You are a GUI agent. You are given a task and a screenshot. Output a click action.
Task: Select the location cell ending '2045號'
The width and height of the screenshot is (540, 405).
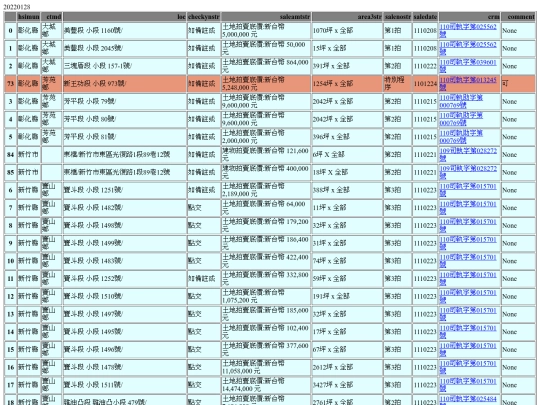pyautogui.click(x=125, y=48)
